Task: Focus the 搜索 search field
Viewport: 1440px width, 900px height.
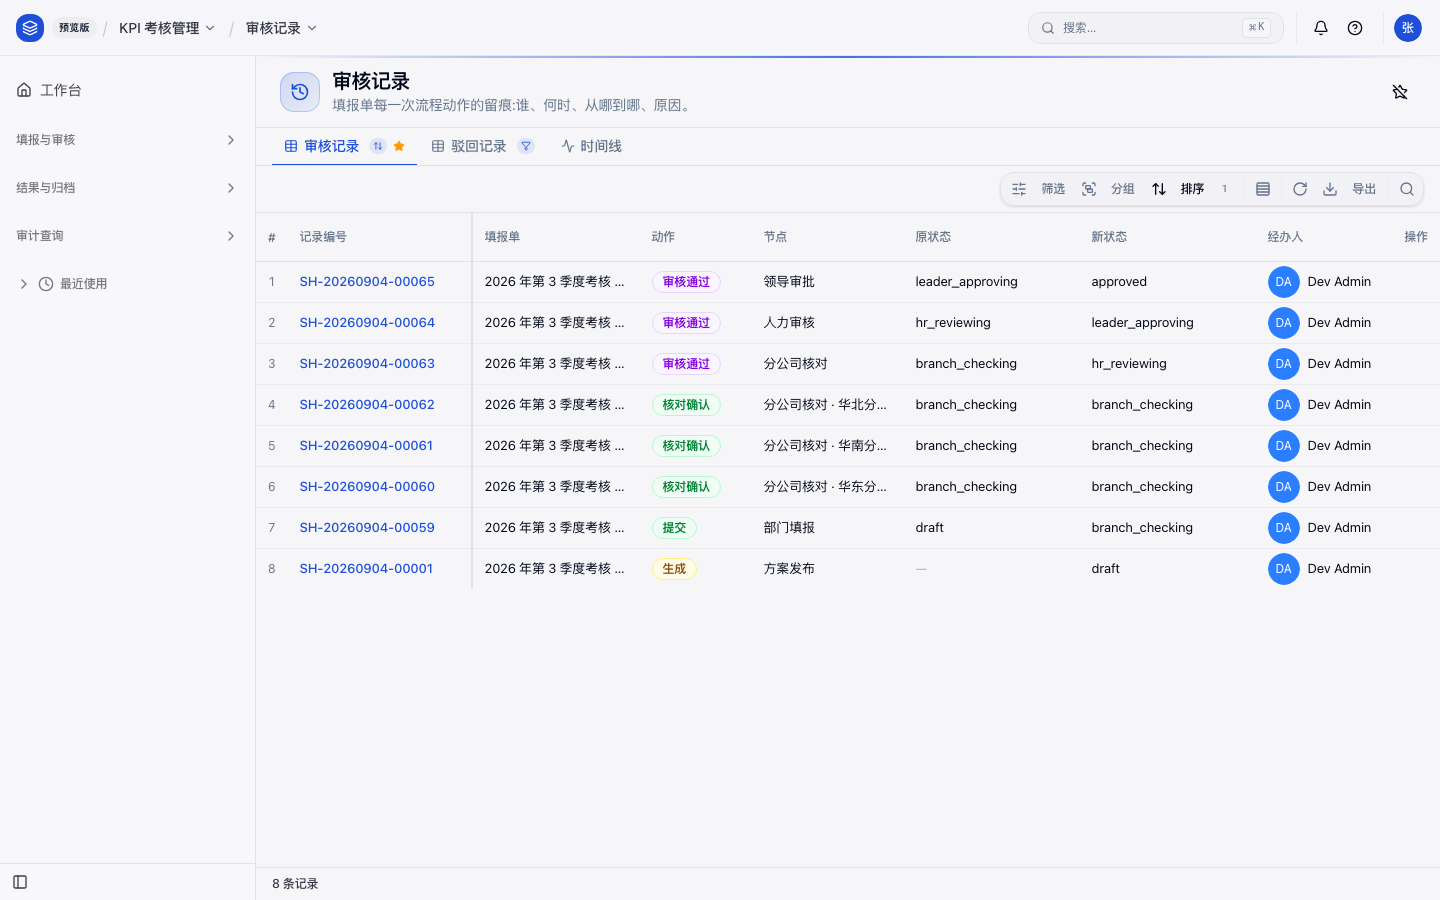Action: click(1155, 28)
